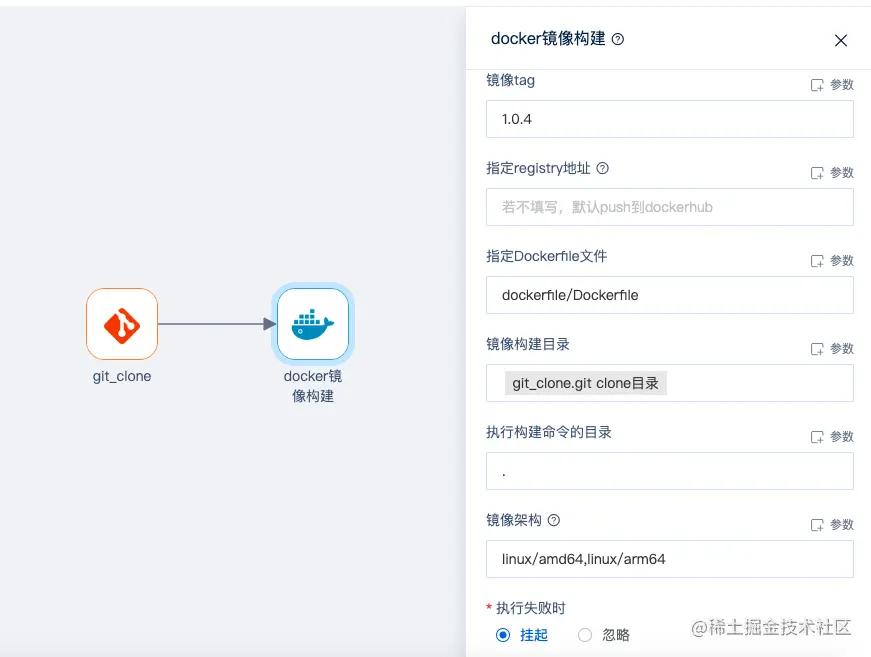Click the git_clone node label
This screenshot has width=871, height=657.
pos(122,377)
